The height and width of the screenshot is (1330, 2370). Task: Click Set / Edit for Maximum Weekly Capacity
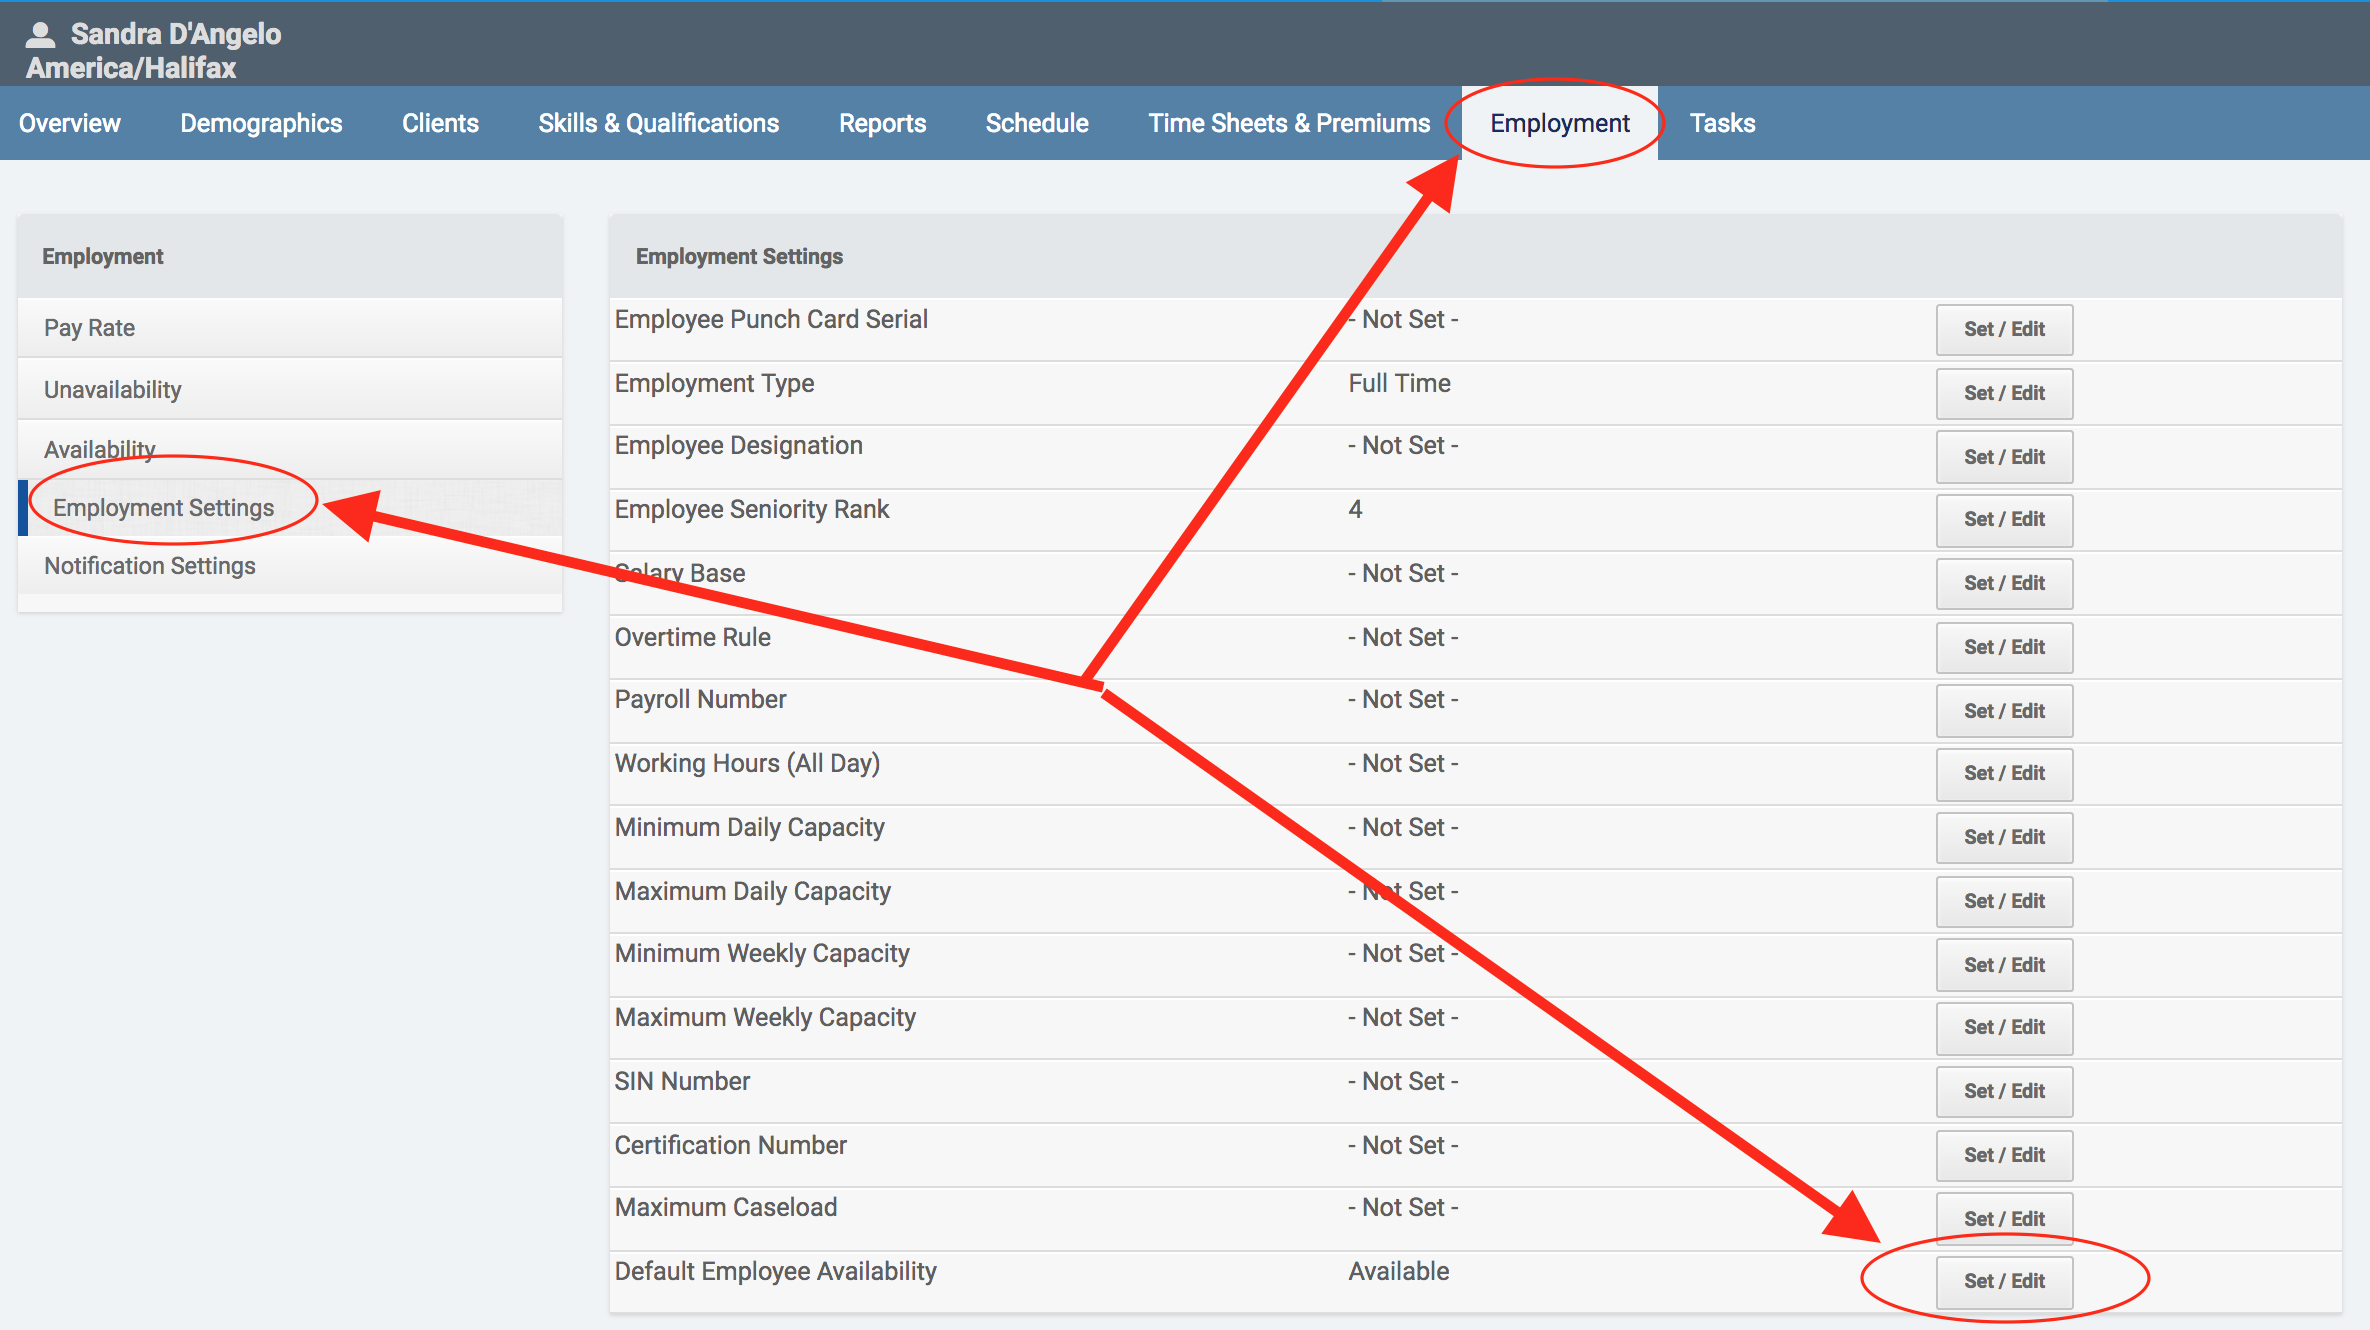click(2004, 1027)
